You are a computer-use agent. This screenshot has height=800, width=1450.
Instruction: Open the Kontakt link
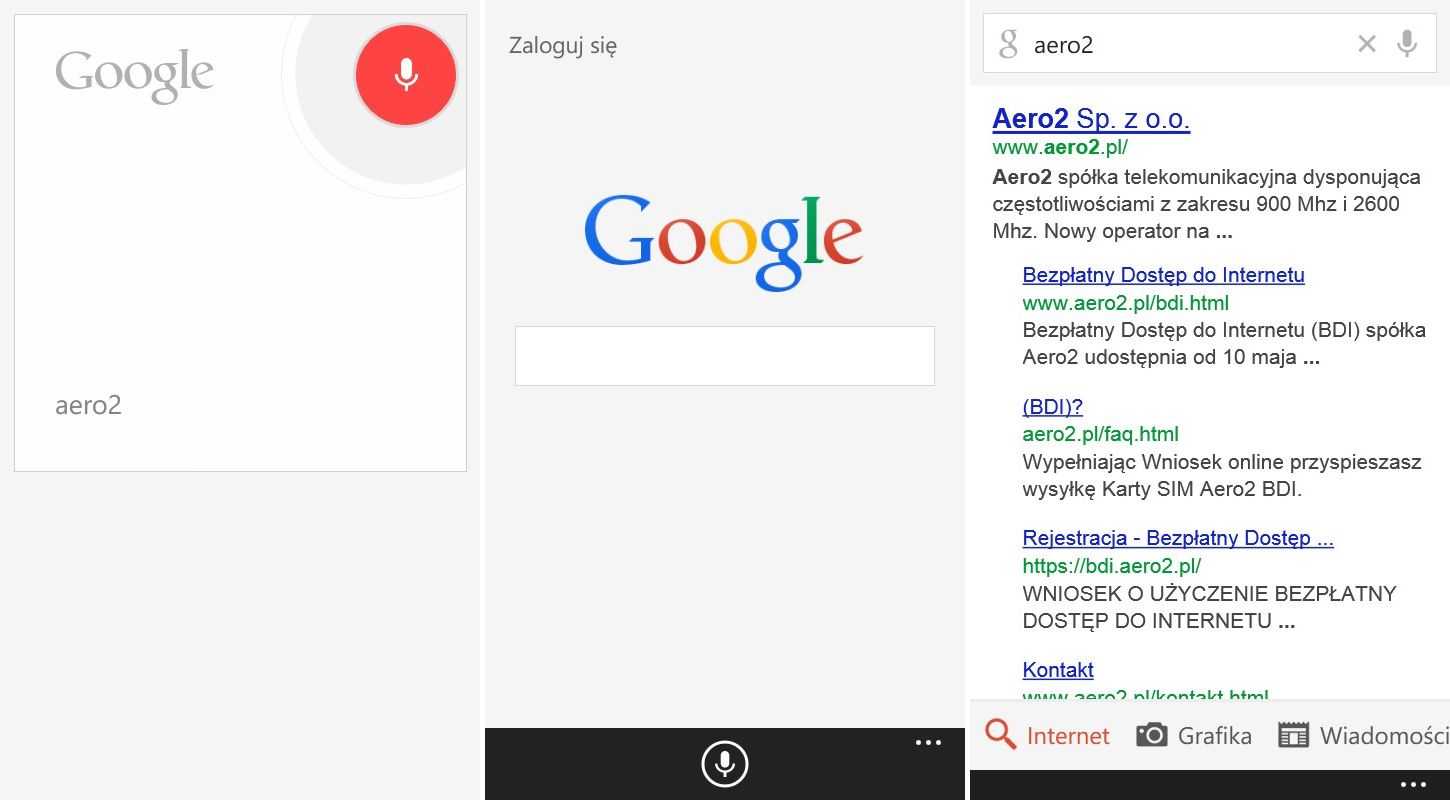click(x=1057, y=670)
